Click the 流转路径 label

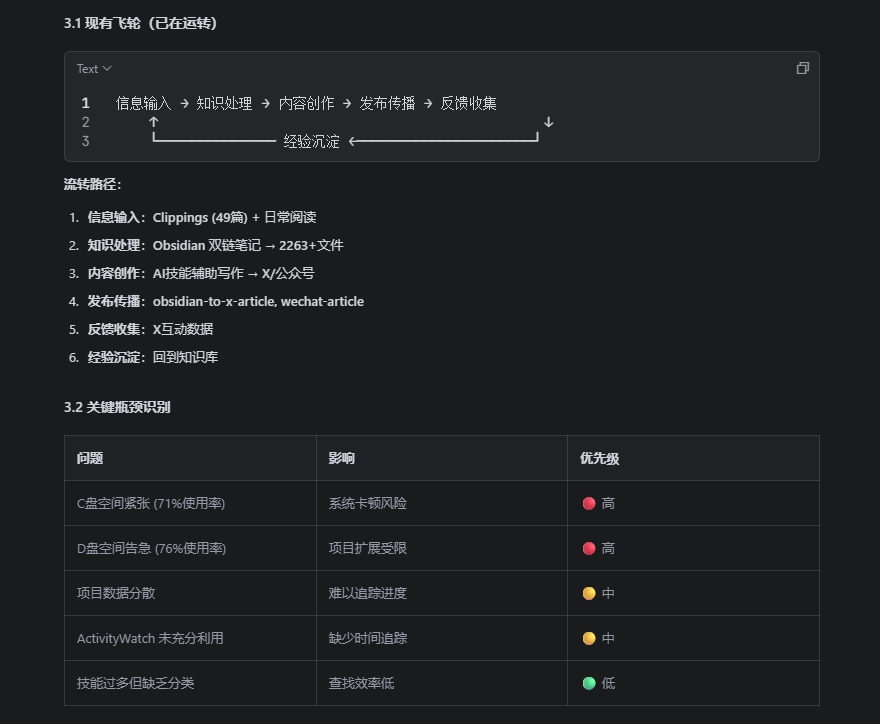pos(93,184)
